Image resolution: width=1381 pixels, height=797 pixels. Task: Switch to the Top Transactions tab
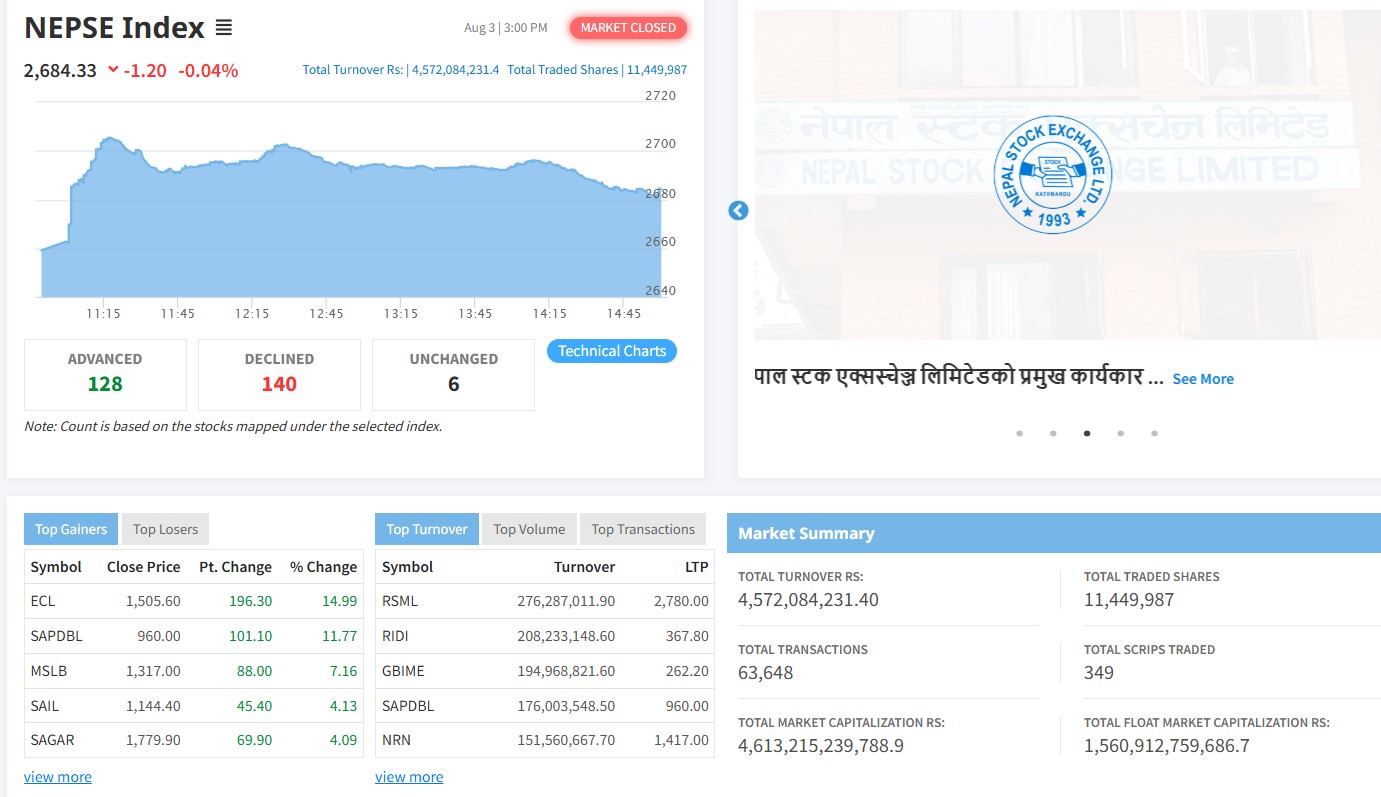[643, 530]
